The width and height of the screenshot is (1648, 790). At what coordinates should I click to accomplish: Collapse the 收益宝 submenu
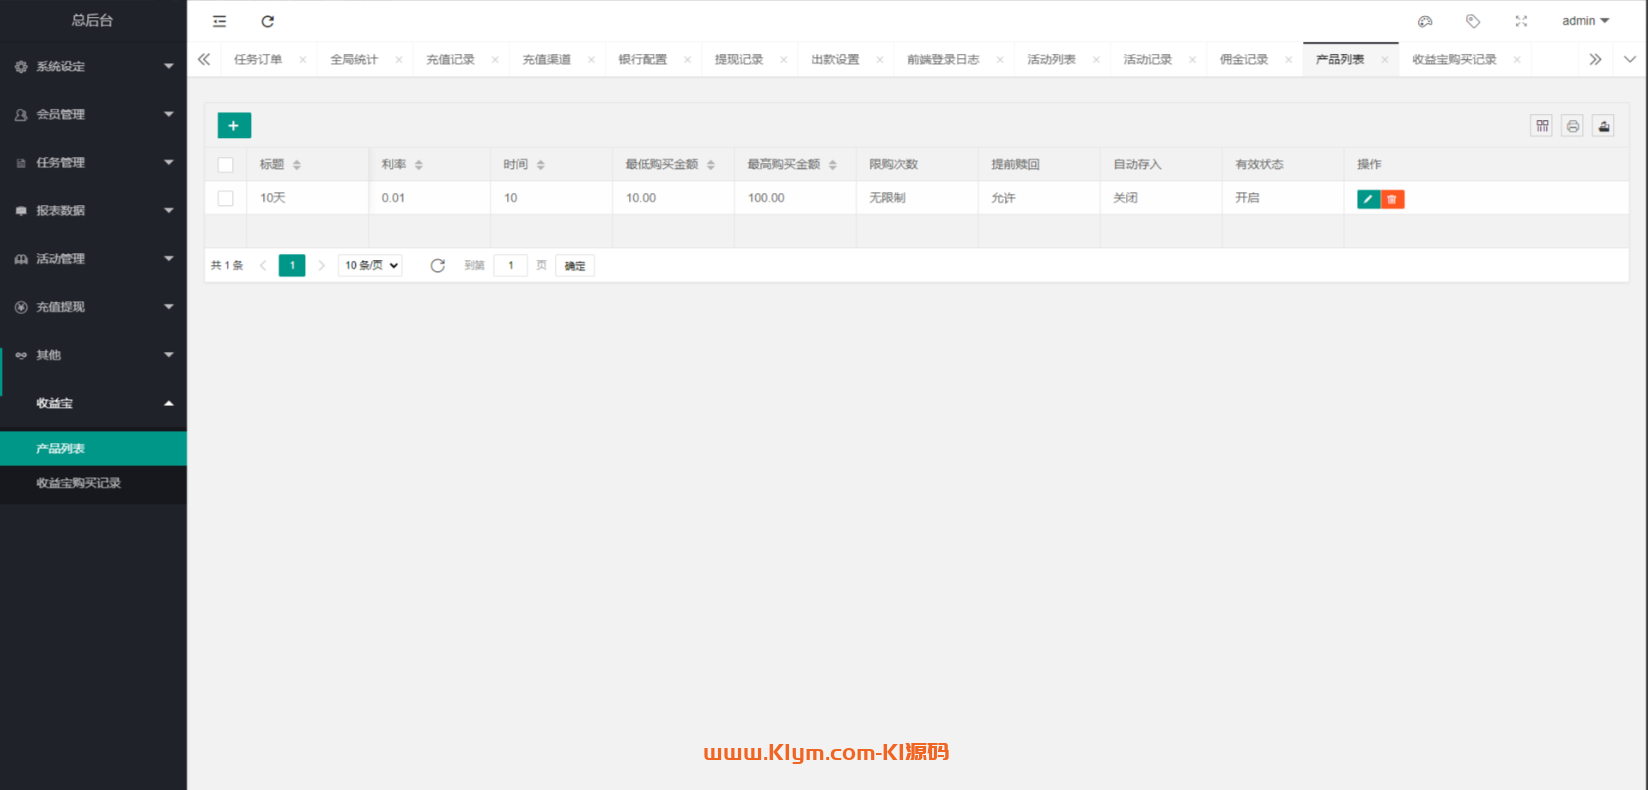[x=93, y=403]
